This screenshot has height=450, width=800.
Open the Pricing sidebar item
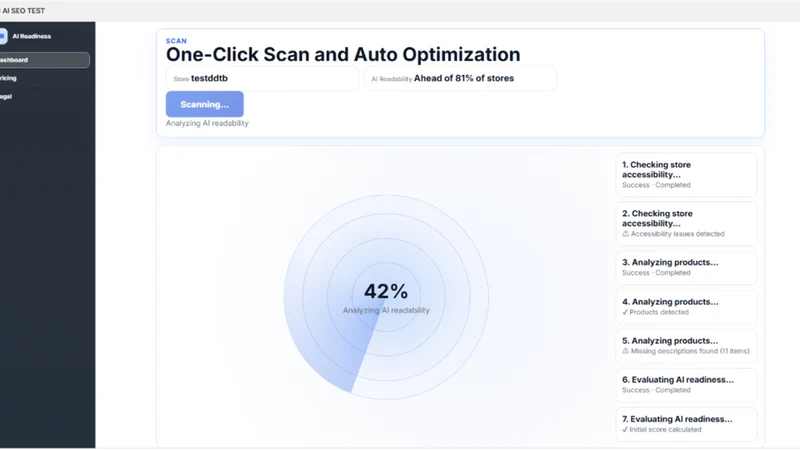(x=8, y=78)
